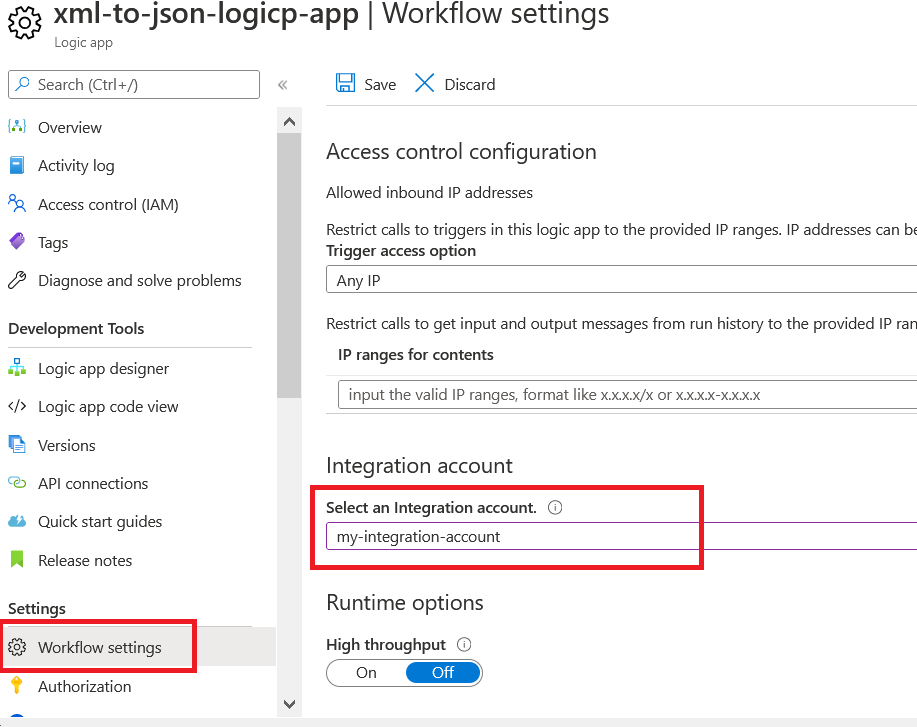The width and height of the screenshot is (917, 727).
Task: Click the Access control (IAM) people icon
Action: pyautogui.click(x=17, y=204)
